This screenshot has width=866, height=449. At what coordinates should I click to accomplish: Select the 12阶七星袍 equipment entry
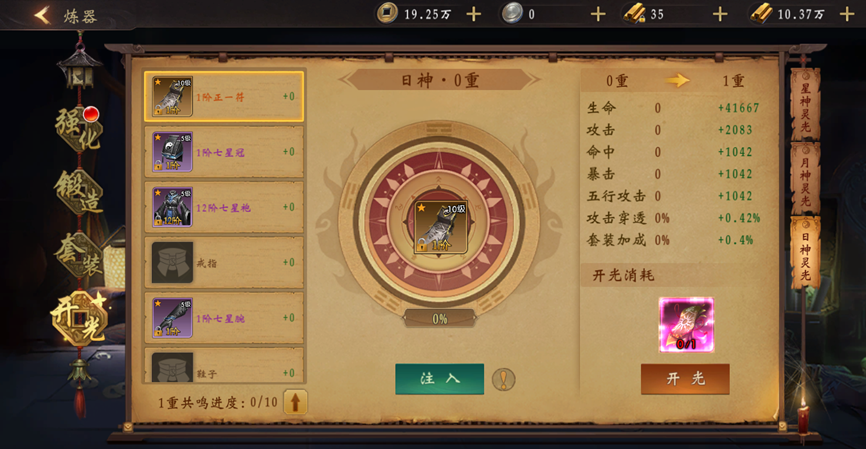coord(224,207)
